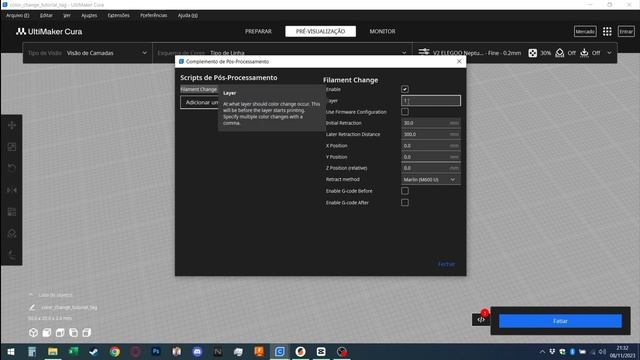Switch to the left view cube icon
The height and width of the screenshot is (360, 640).
pyautogui.click(x=73, y=333)
